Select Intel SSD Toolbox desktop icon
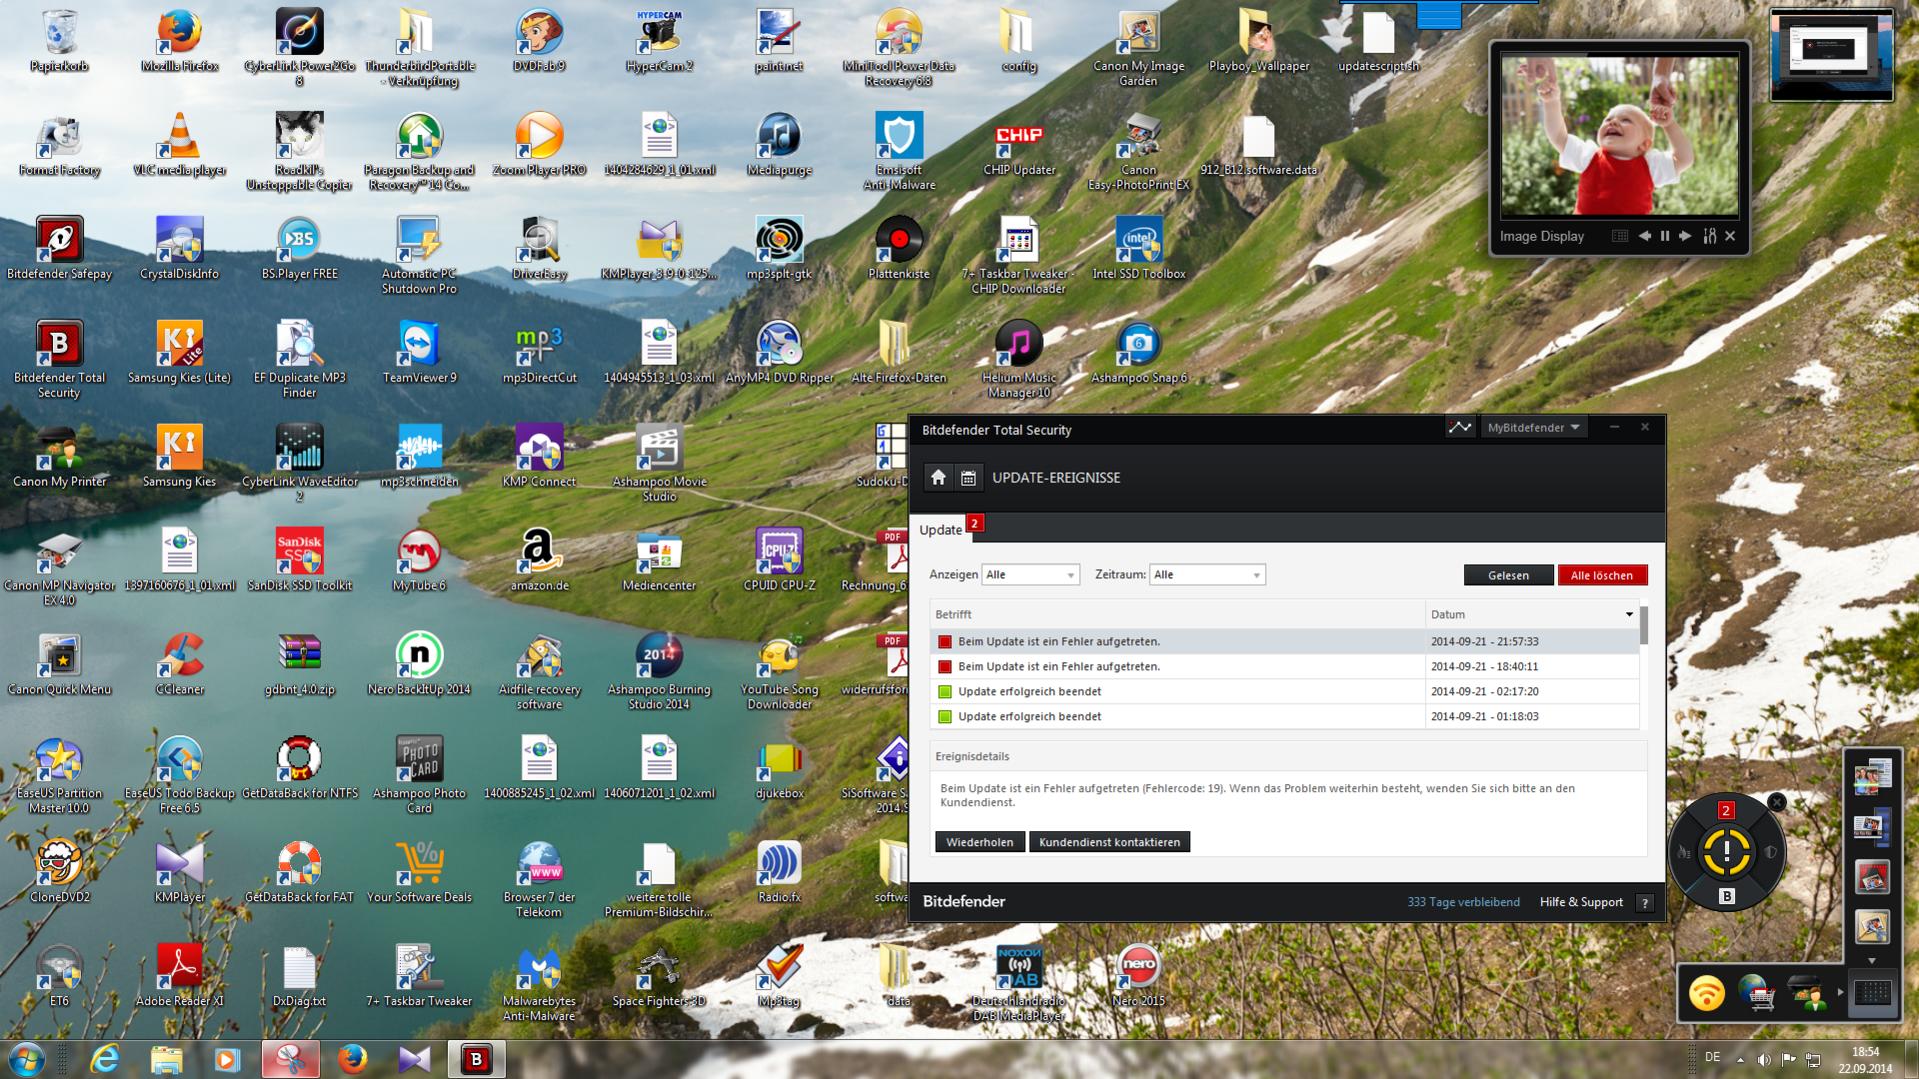Screen dimensions: 1919x1079 [x=1139, y=249]
